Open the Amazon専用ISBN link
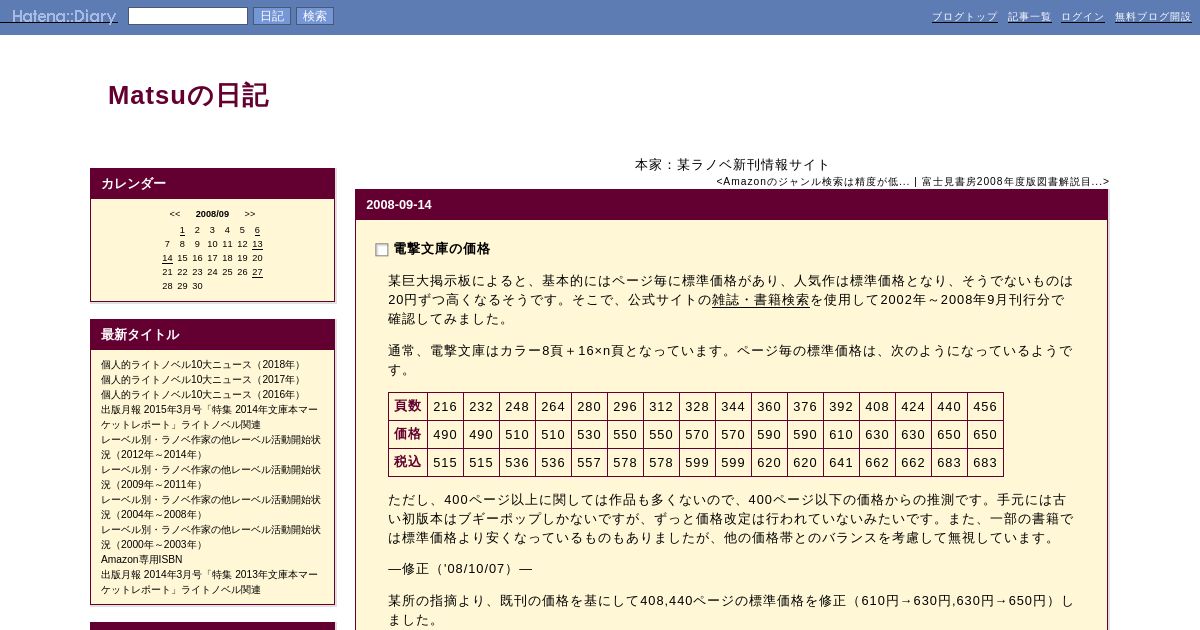 click(x=141, y=560)
